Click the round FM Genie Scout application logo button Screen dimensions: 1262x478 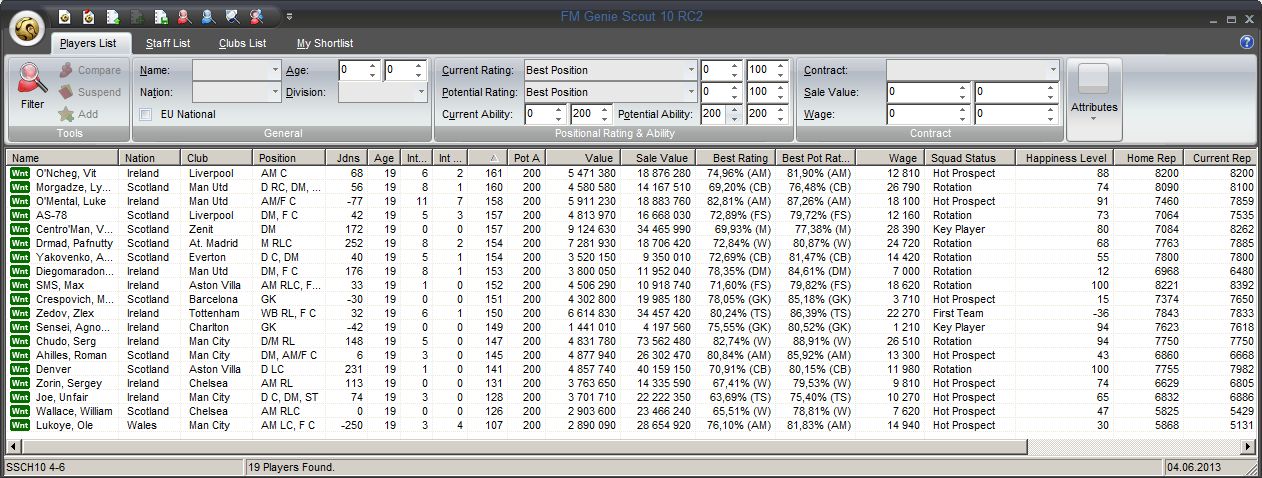coord(28,27)
